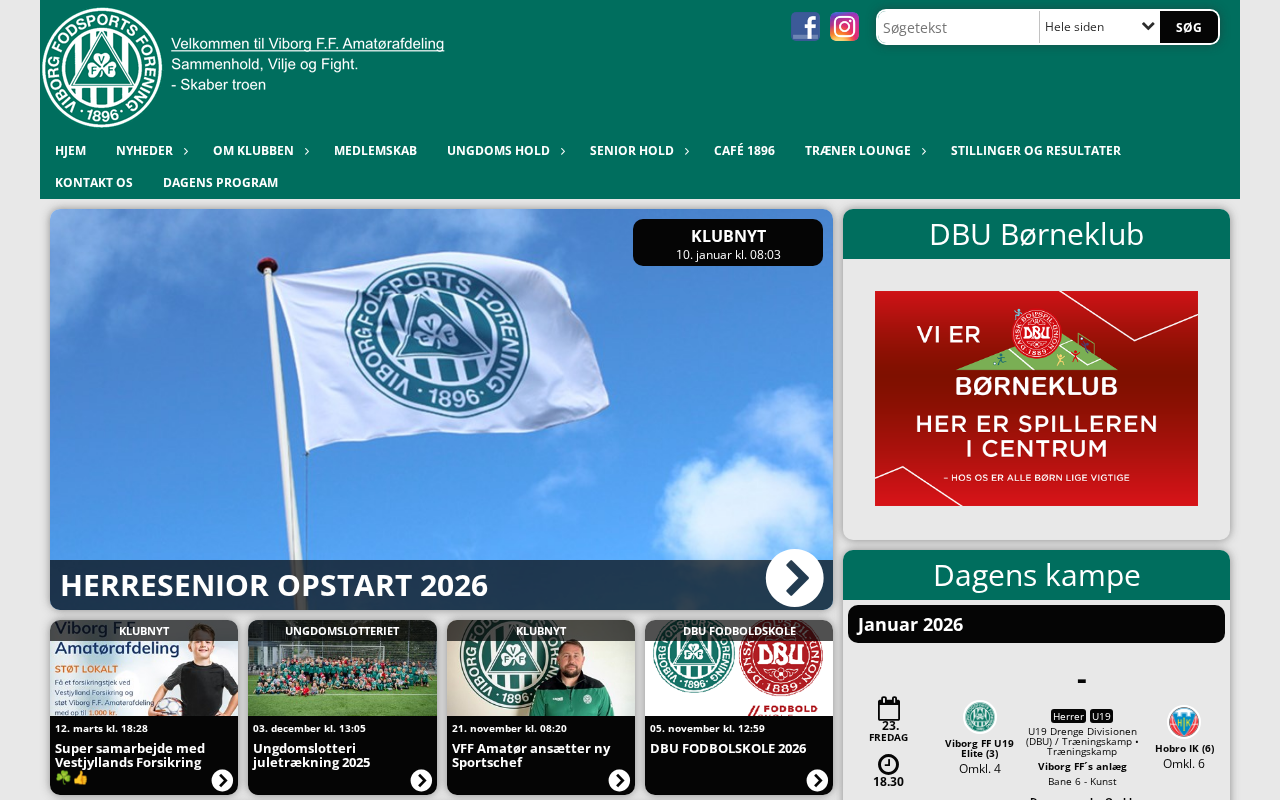Click the Ungdomslotteriet team photo thumbnail
1280x800 pixels.
(342, 668)
